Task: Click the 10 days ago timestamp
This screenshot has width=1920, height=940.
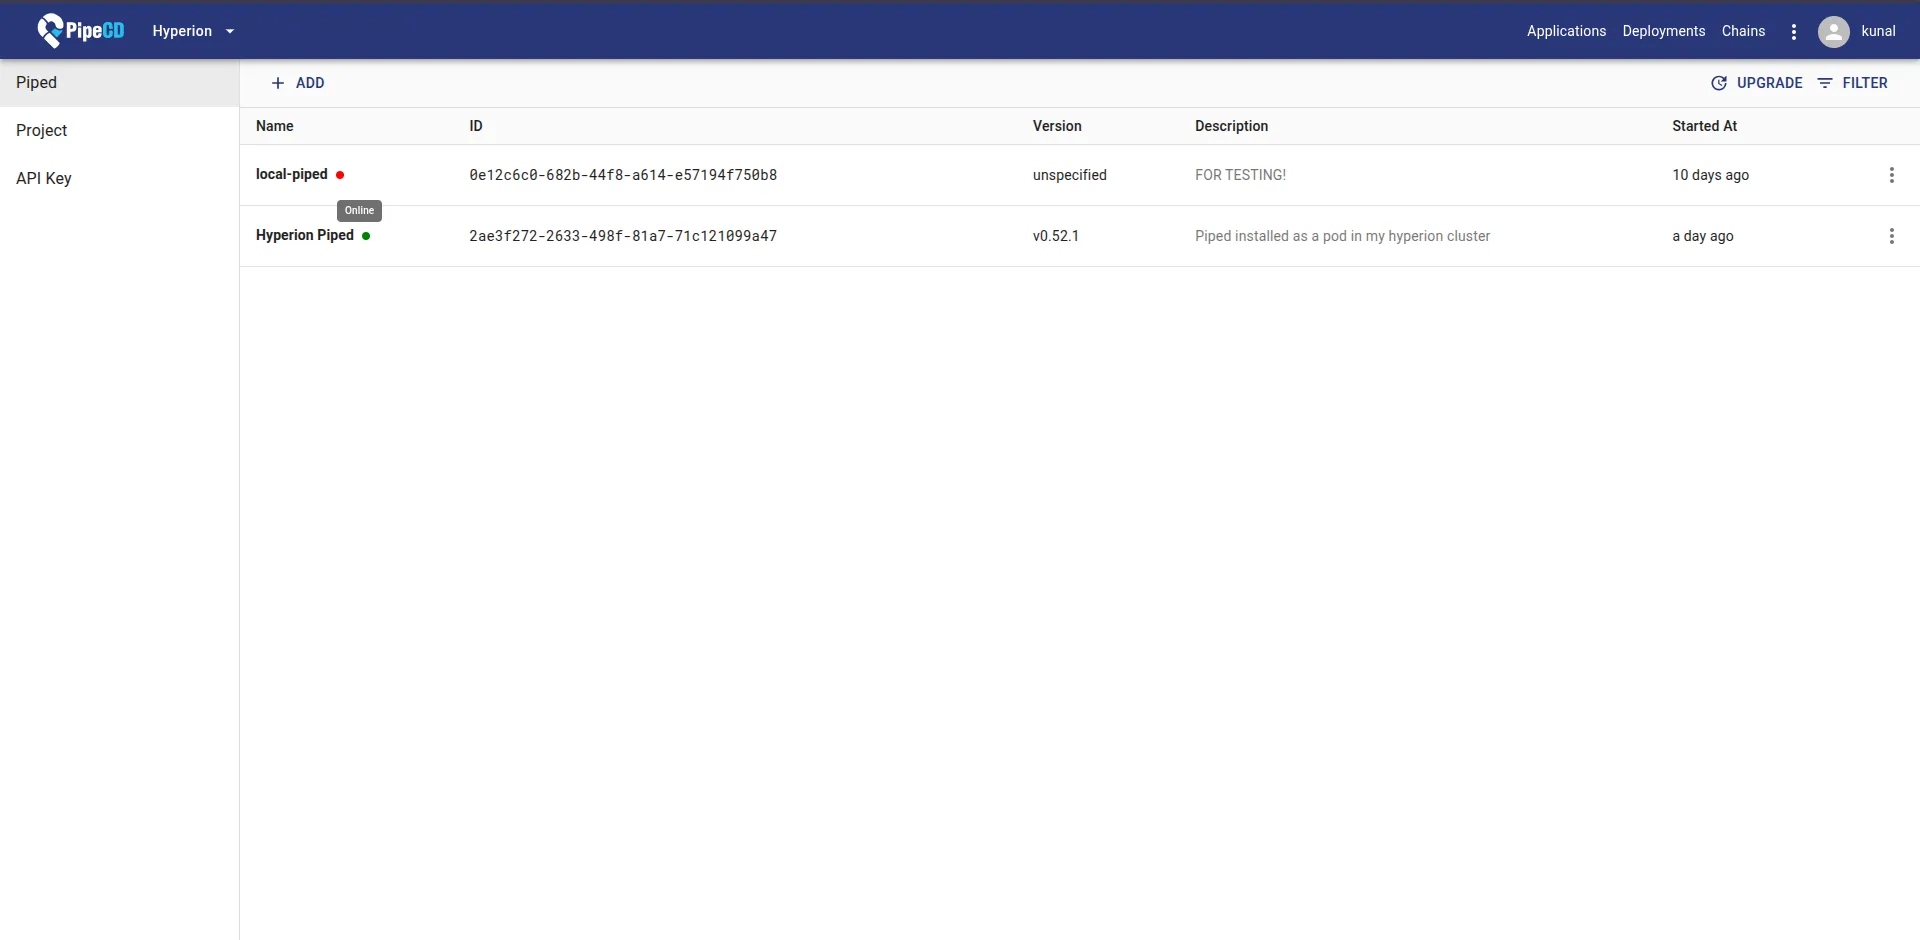Action: [x=1710, y=175]
